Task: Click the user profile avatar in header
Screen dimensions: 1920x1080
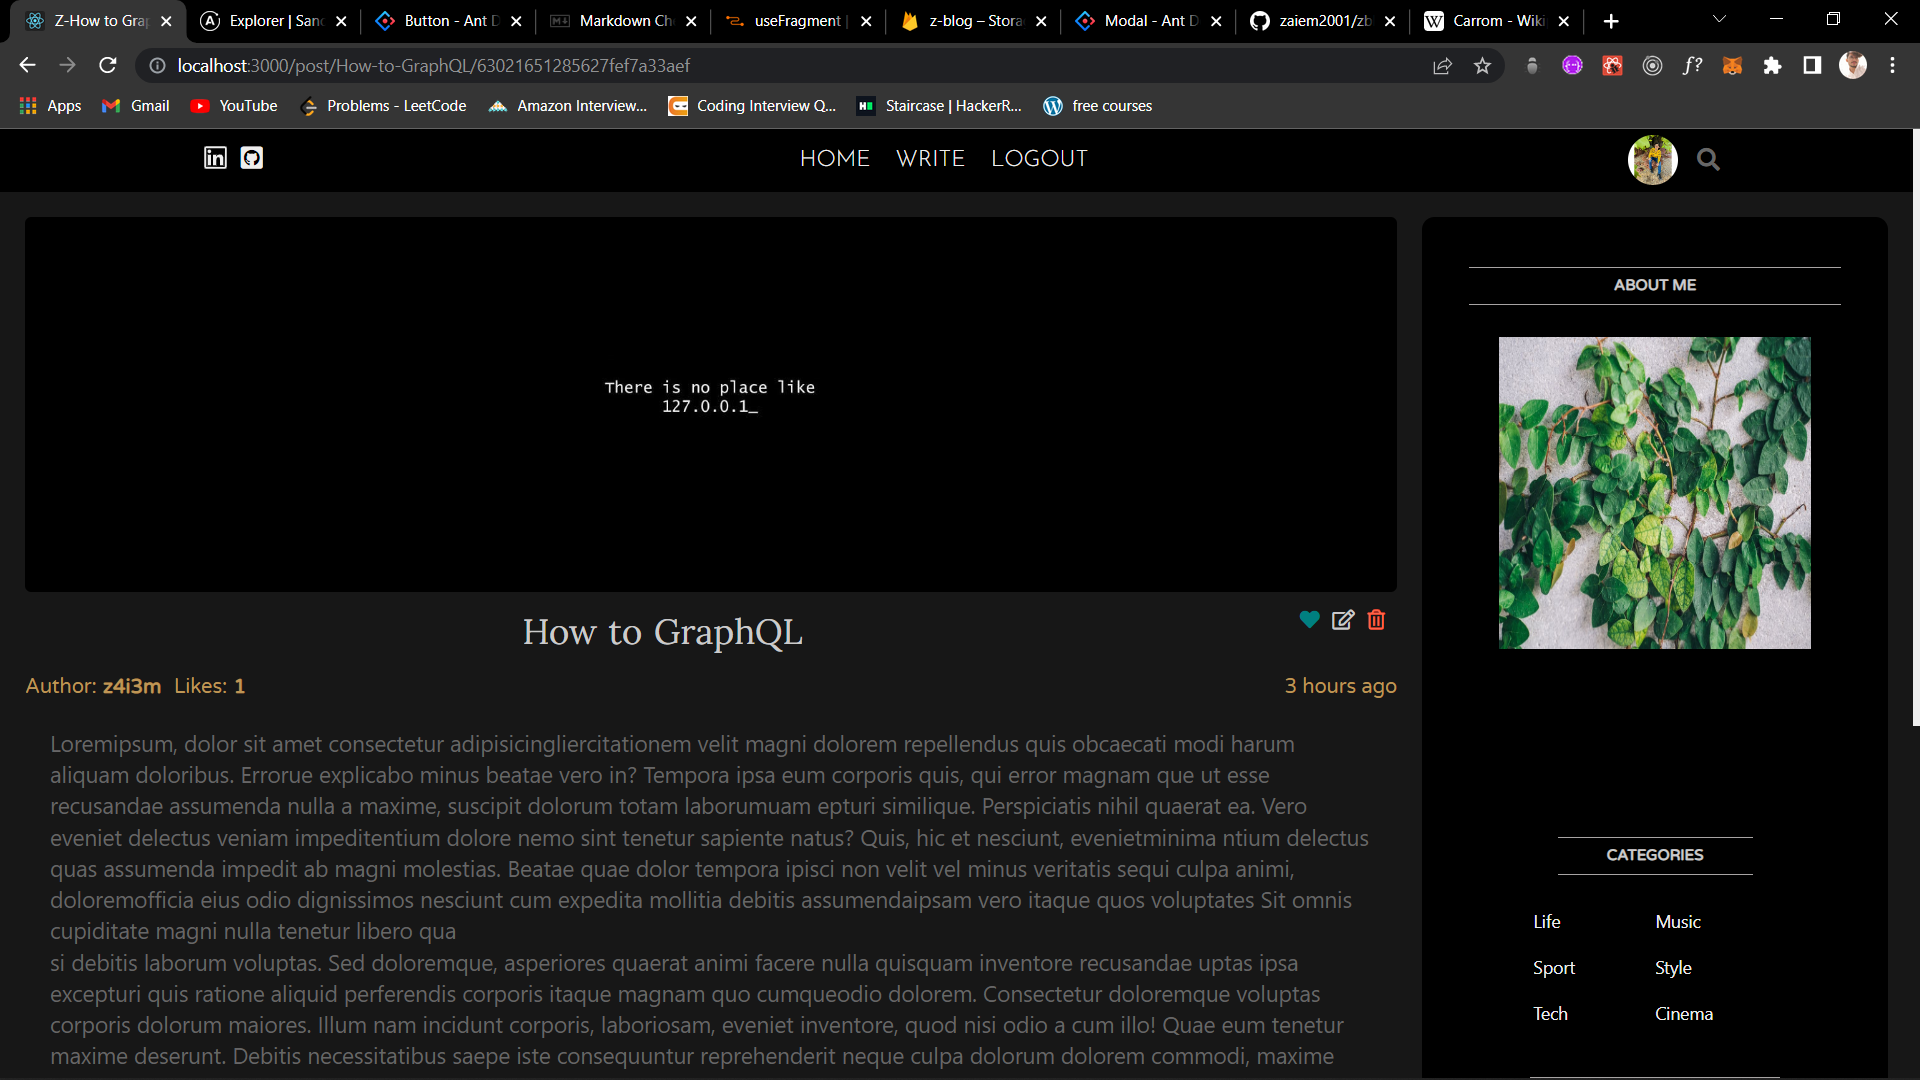Action: click(x=1652, y=160)
